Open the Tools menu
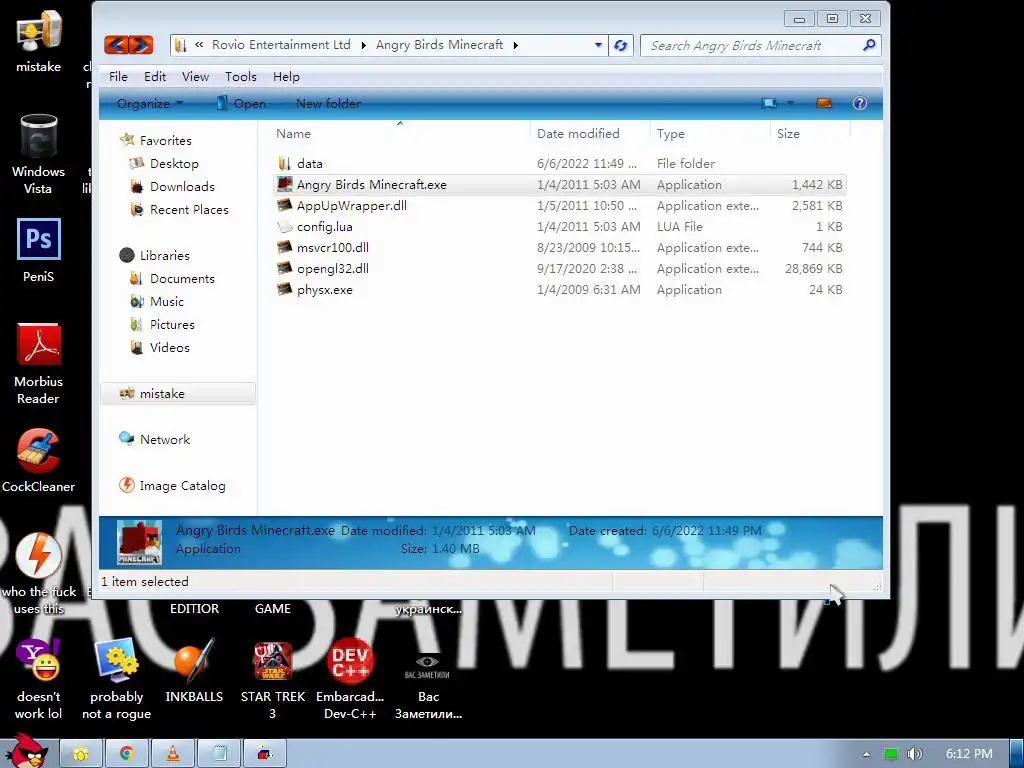 [x=240, y=76]
